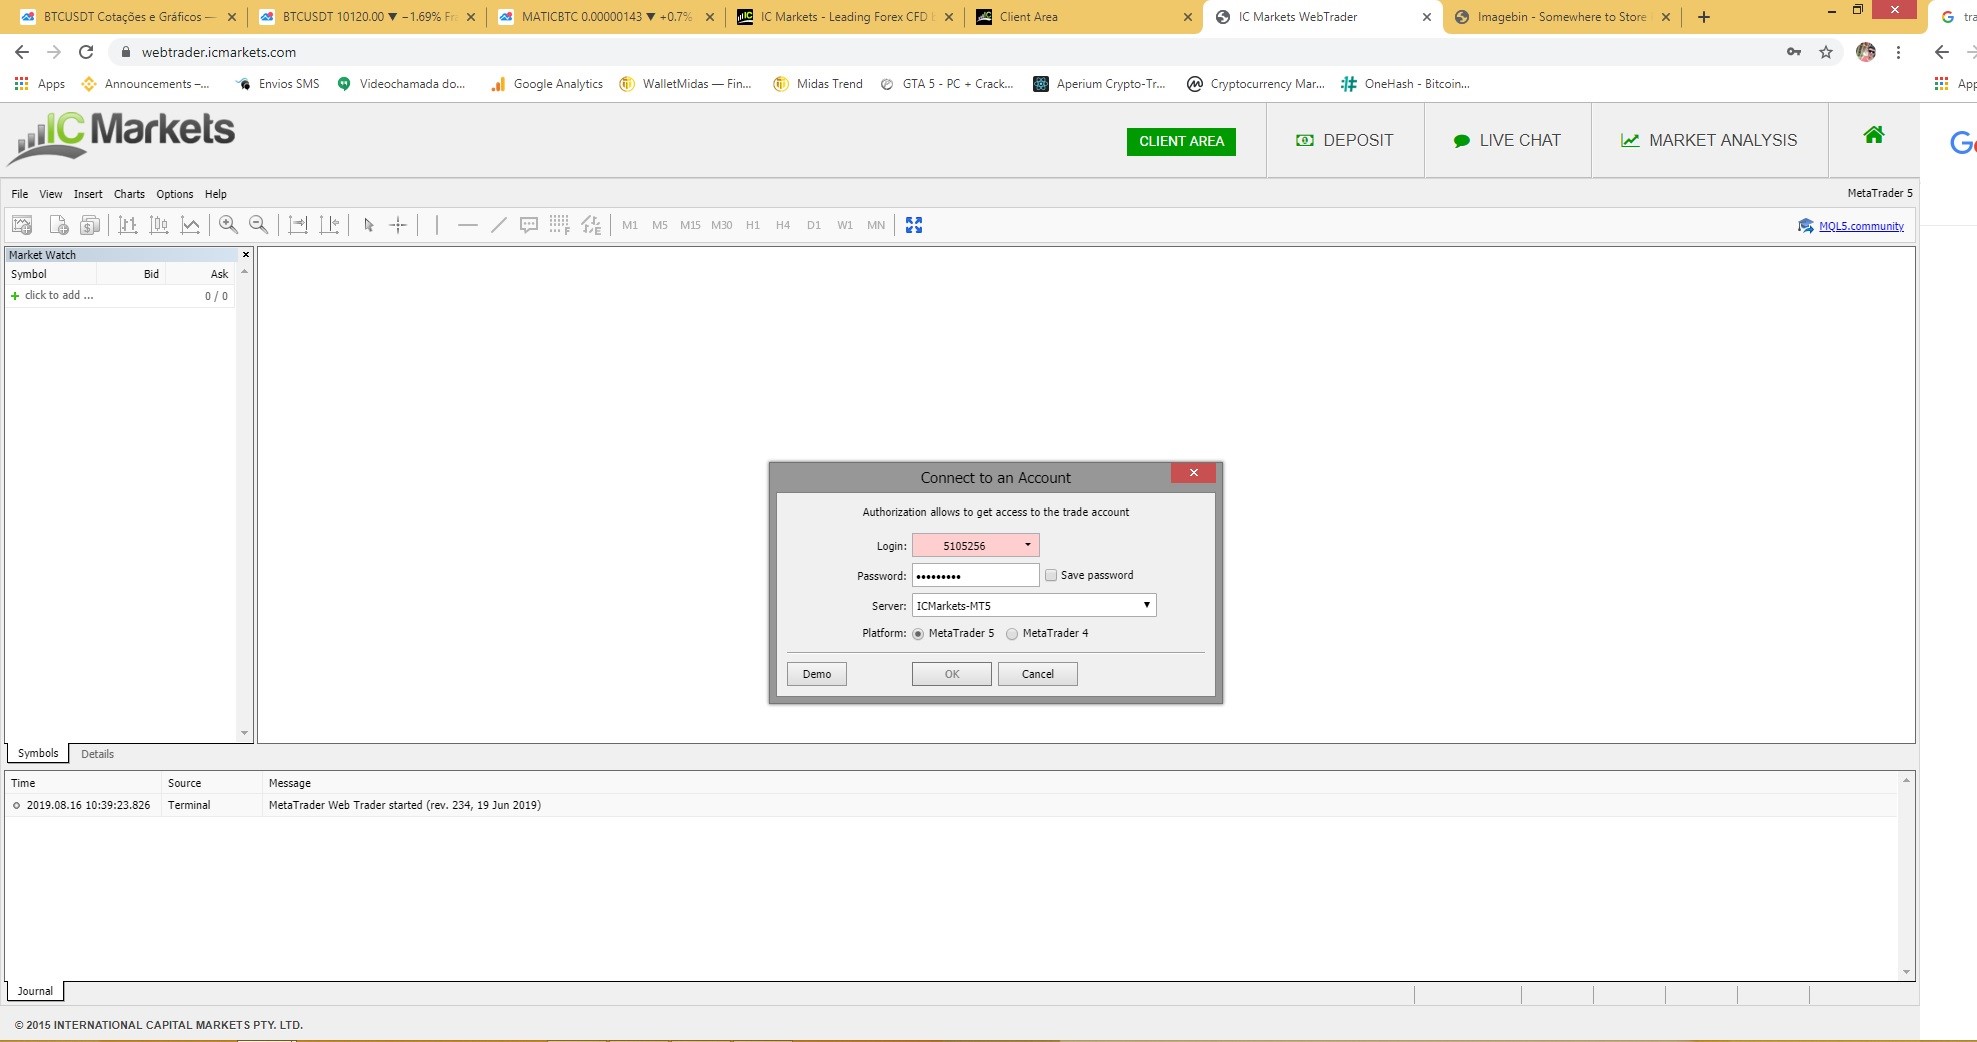This screenshot has width=1977, height=1042.
Task: Enable the Save password checkbox
Action: (1051, 575)
